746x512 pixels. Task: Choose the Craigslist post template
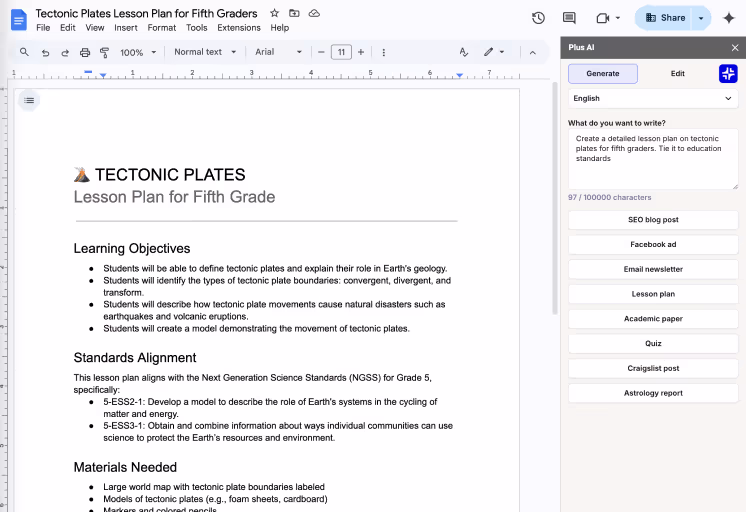(653, 368)
